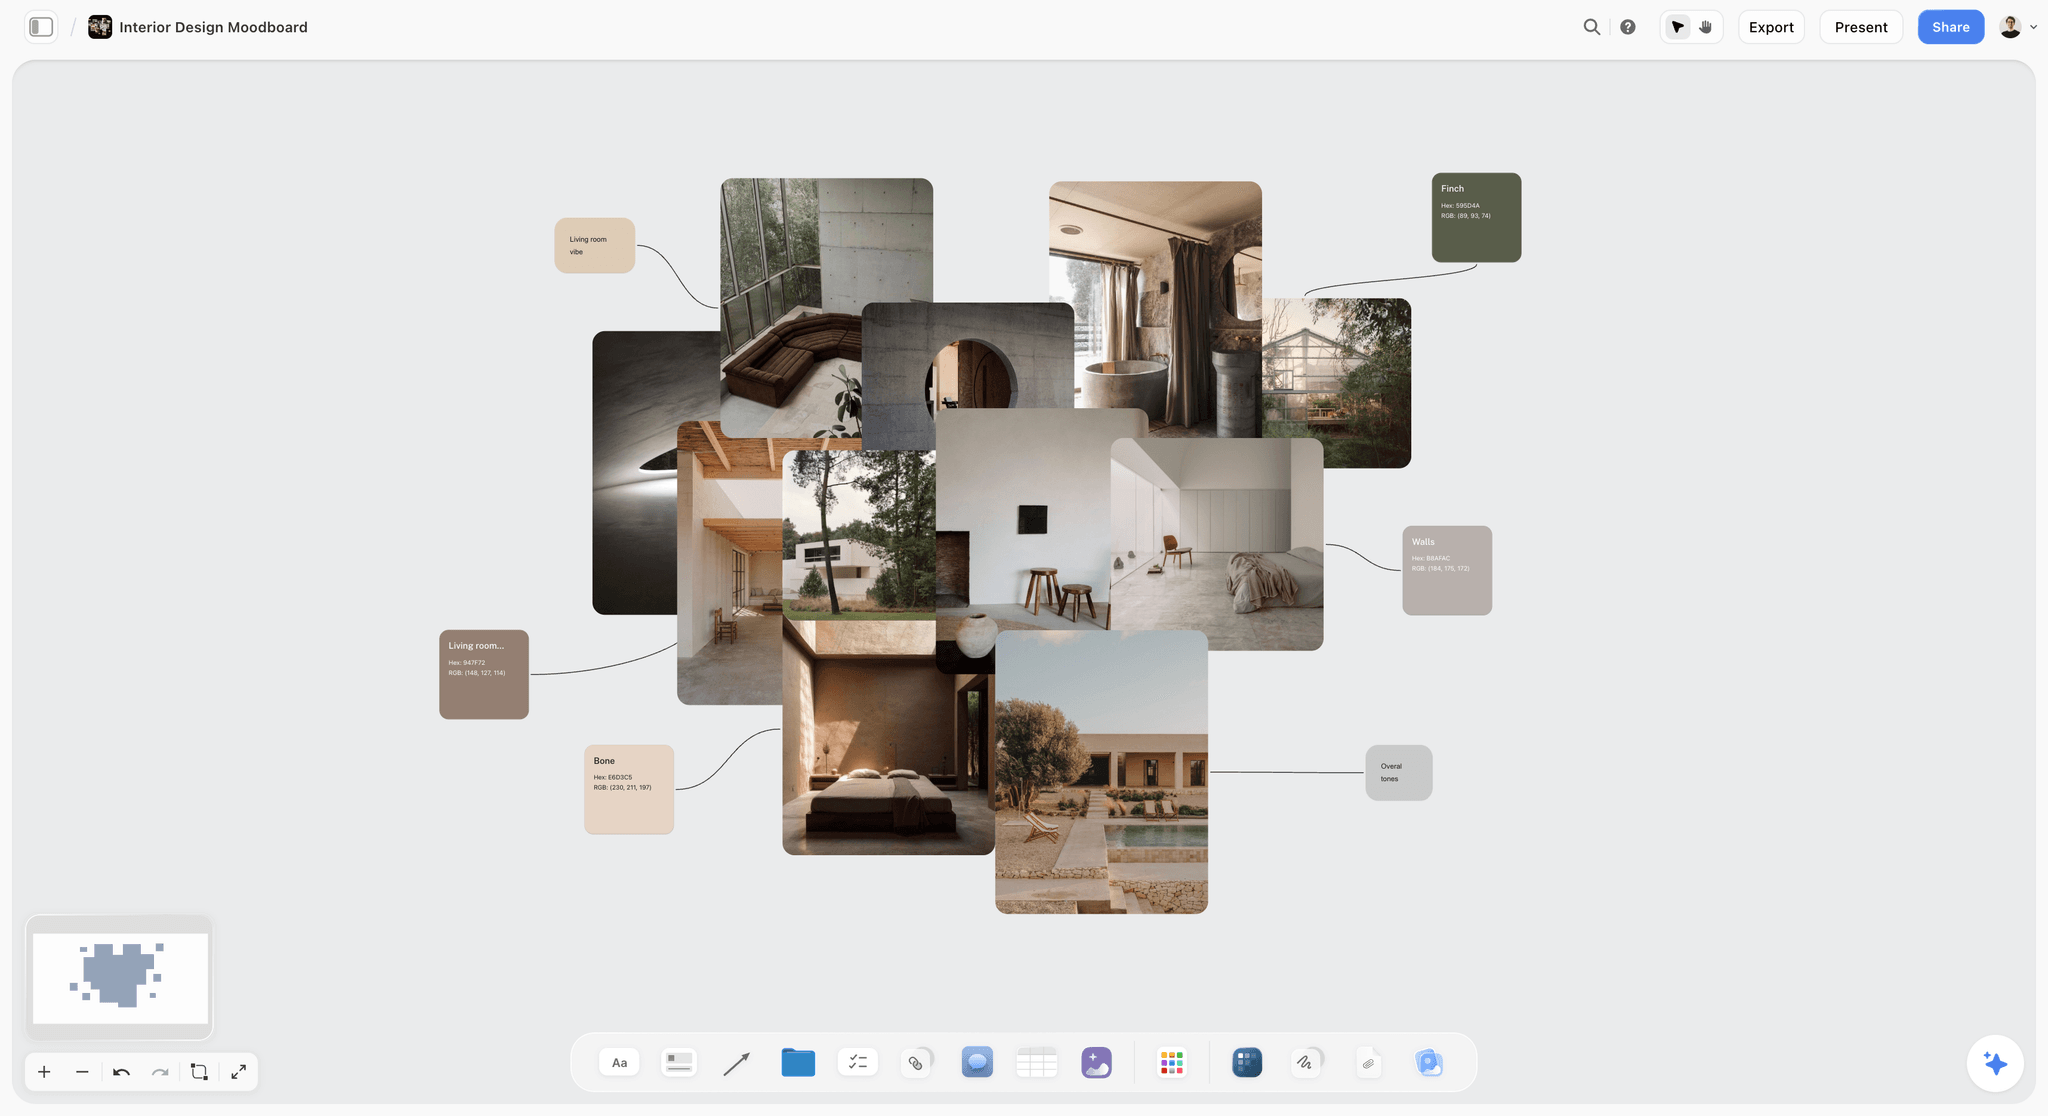Zoom out with the minus button

[x=82, y=1072]
